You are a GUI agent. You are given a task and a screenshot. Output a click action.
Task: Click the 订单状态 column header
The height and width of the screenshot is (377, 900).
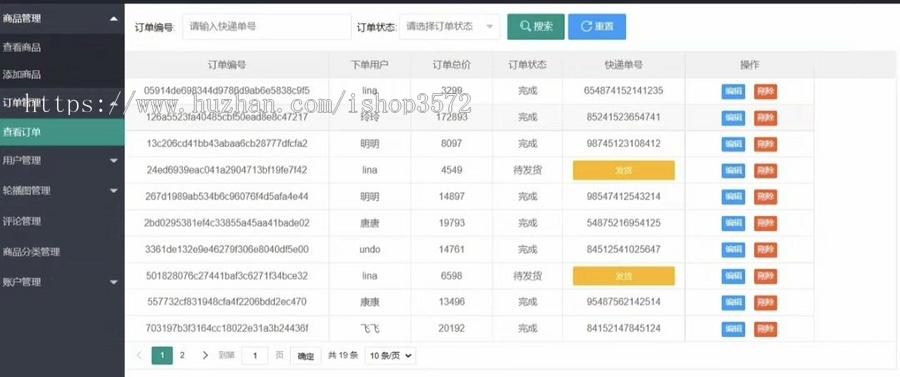tap(527, 65)
